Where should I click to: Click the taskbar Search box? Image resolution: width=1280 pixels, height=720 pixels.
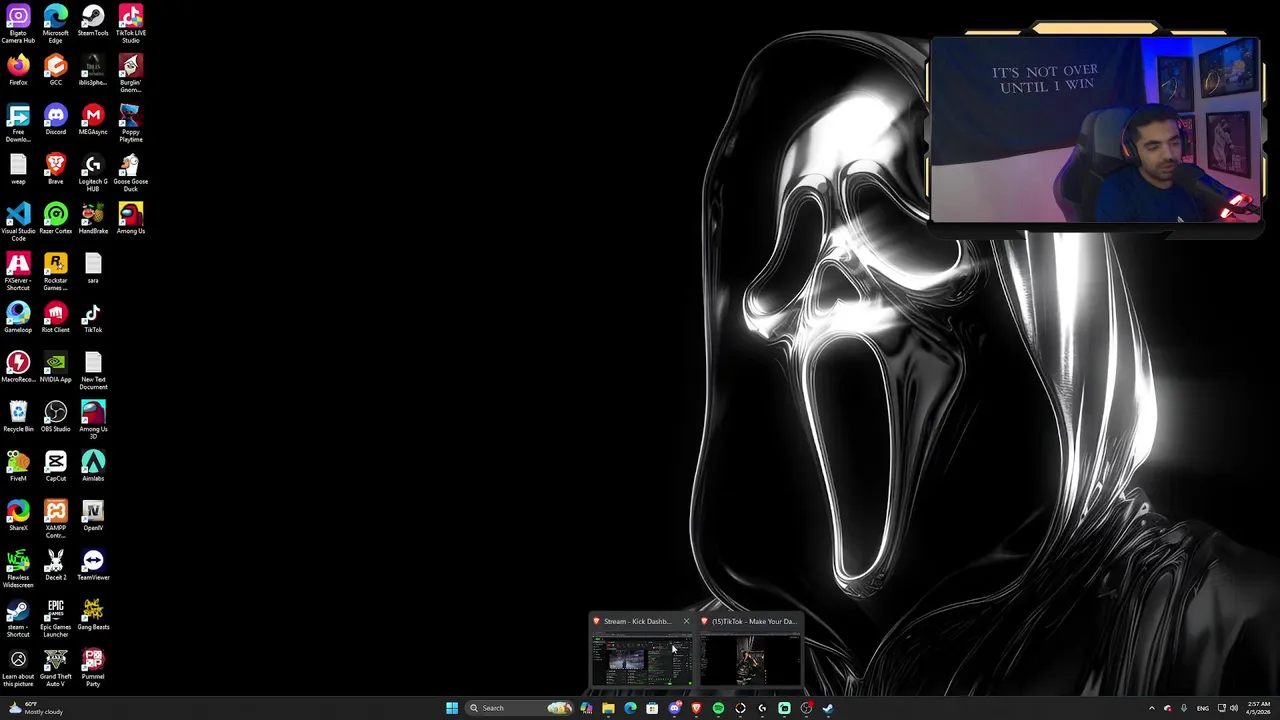(x=520, y=708)
